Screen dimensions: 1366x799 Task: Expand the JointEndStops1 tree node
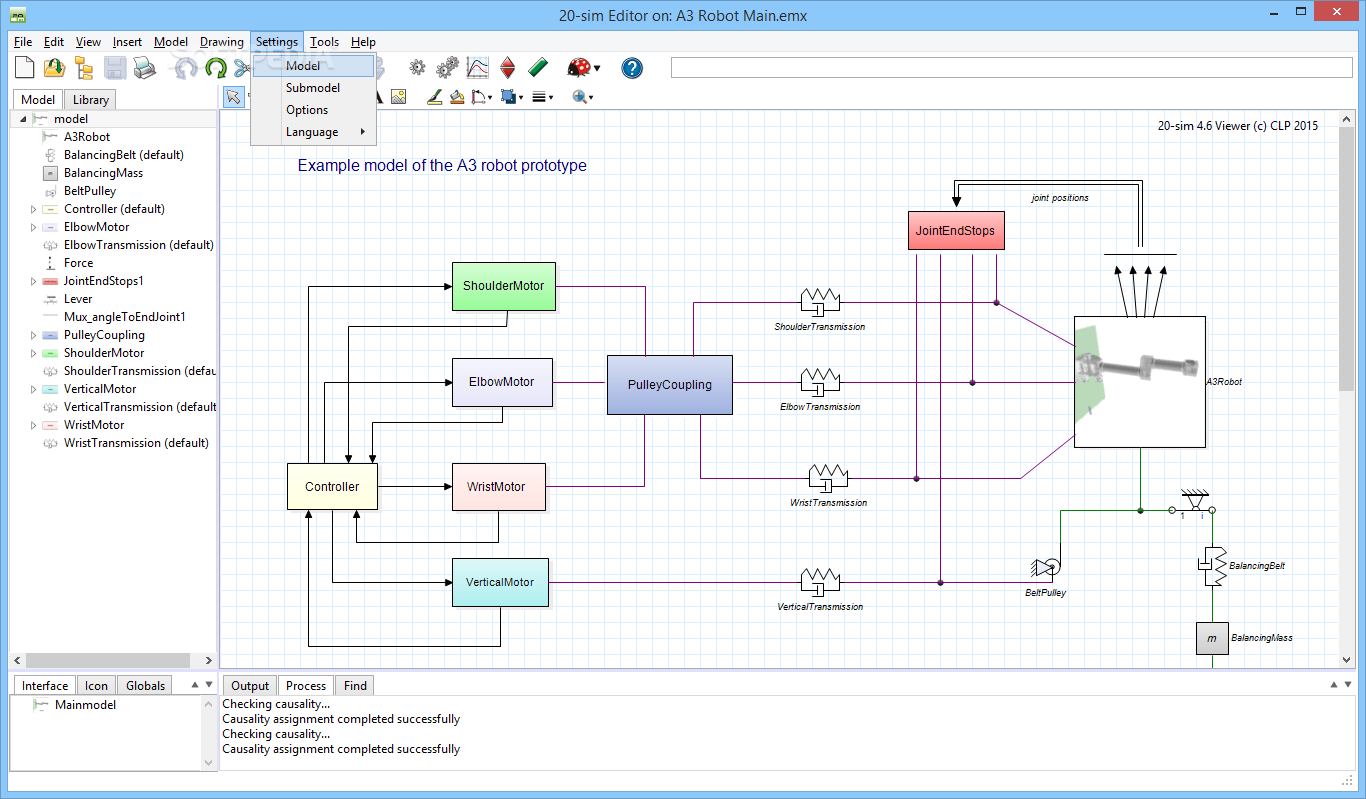point(33,281)
